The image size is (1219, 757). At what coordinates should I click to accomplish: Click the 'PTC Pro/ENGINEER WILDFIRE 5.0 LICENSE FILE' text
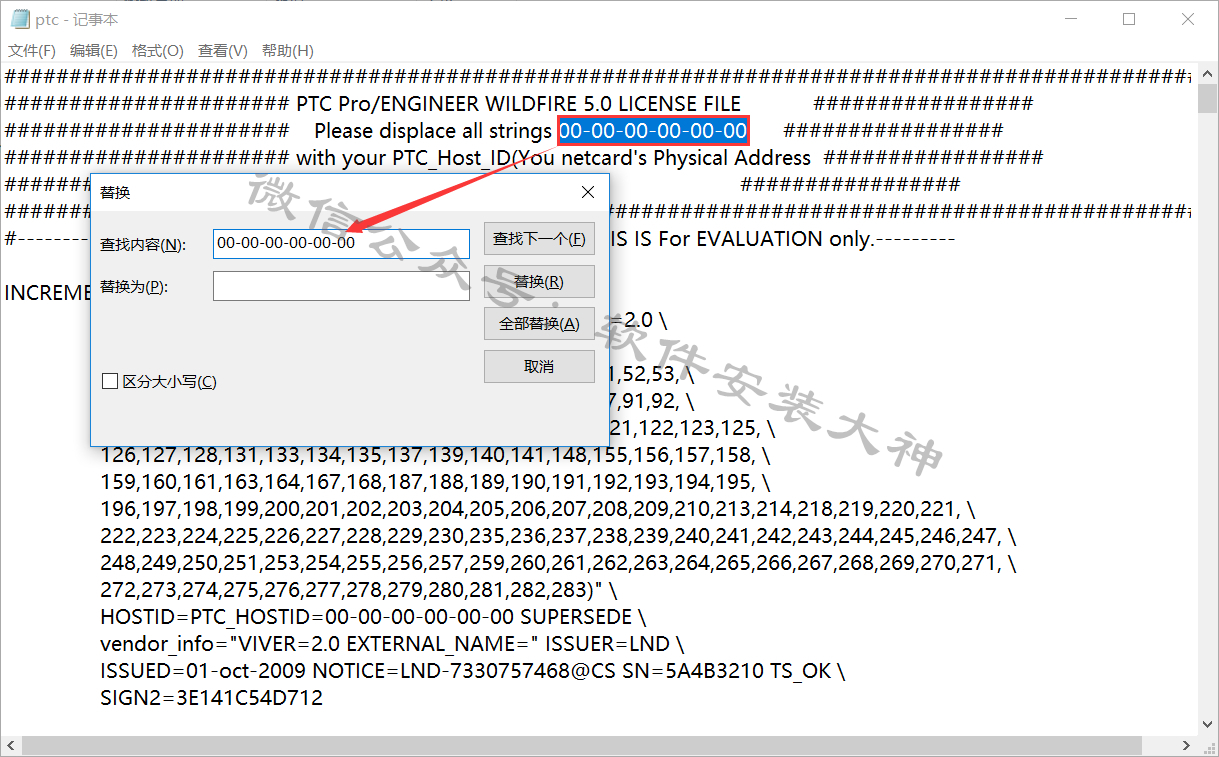click(x=519, y=104)
